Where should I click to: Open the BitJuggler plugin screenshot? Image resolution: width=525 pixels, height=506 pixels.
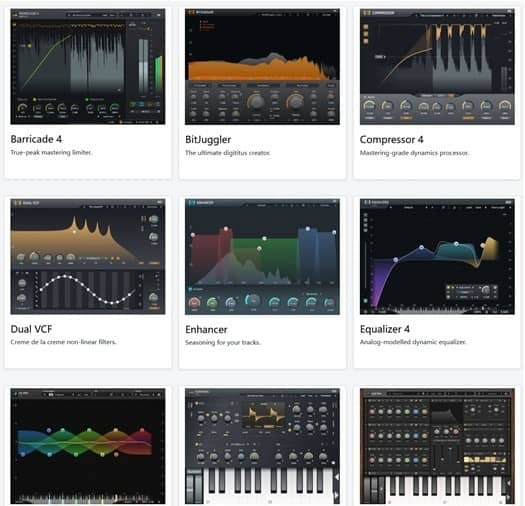[x=262, y=67]
